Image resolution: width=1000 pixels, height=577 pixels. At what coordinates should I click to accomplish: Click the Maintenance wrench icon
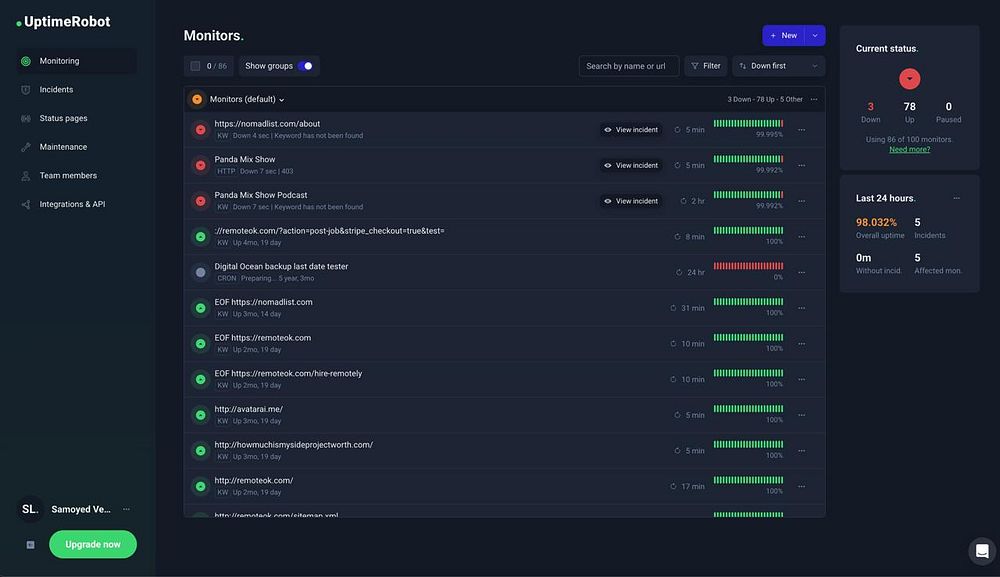coord(26,147)
